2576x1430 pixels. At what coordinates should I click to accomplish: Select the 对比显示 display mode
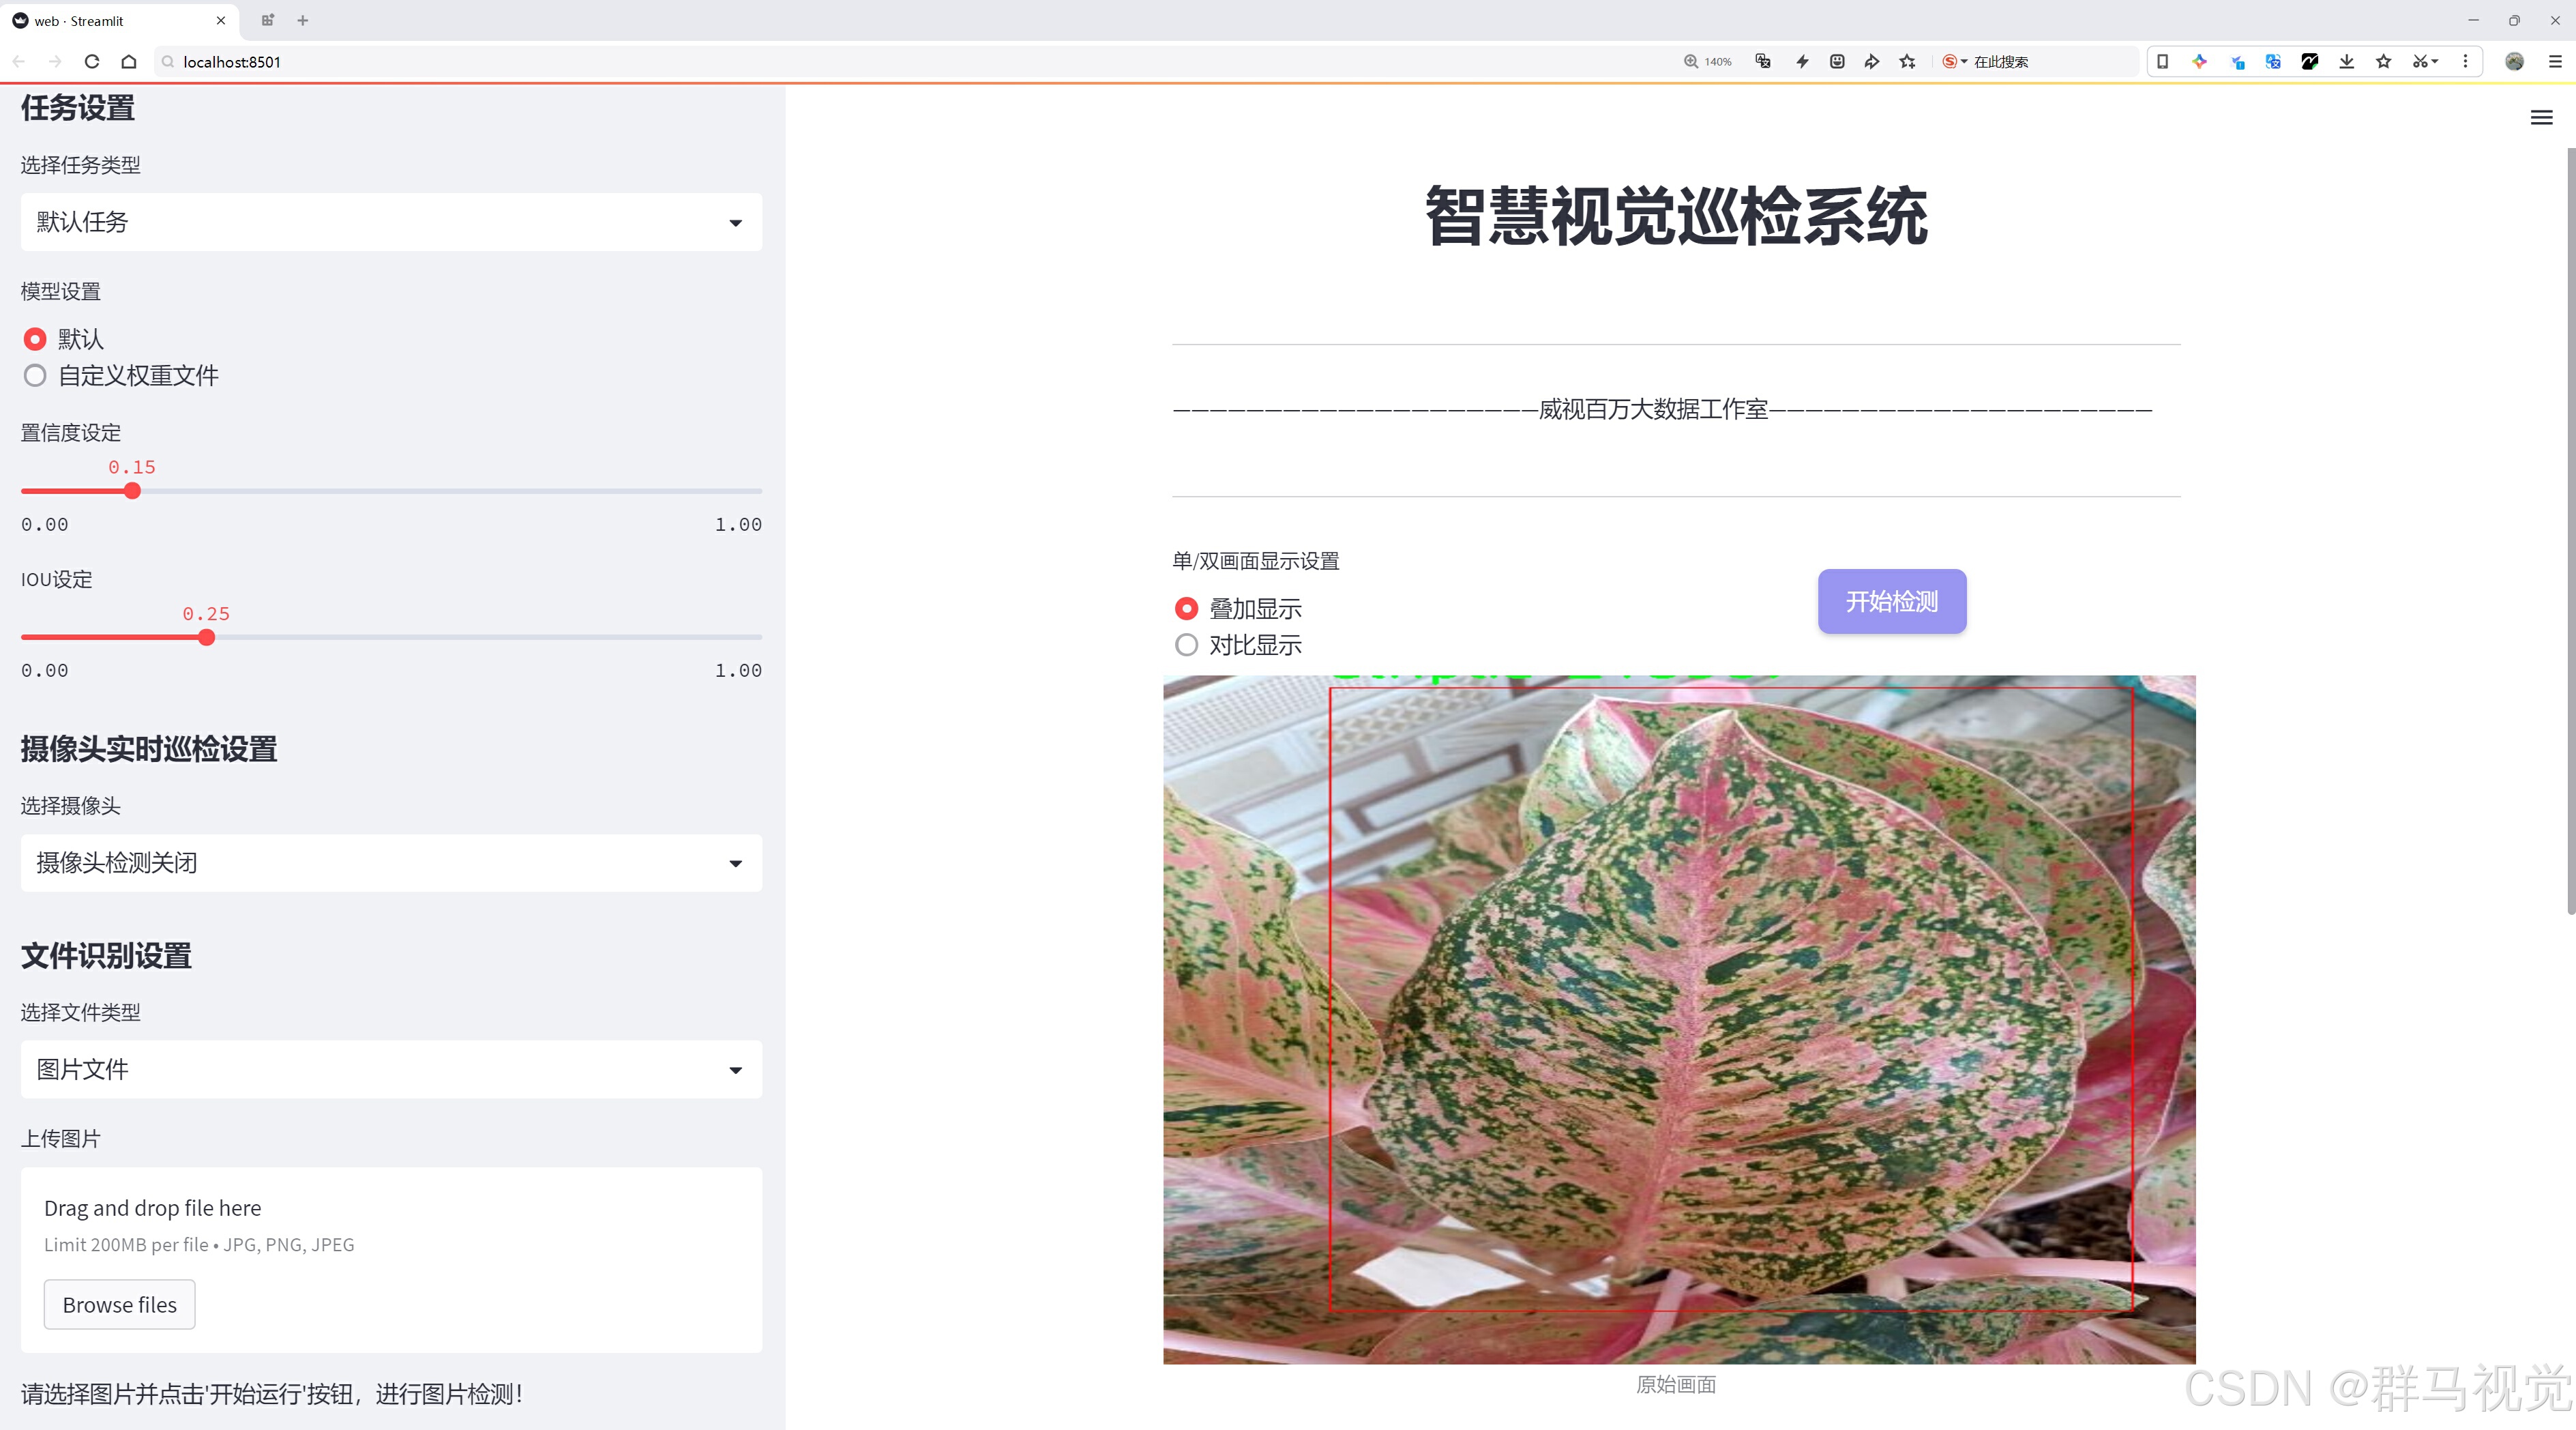click(1186, 645)
